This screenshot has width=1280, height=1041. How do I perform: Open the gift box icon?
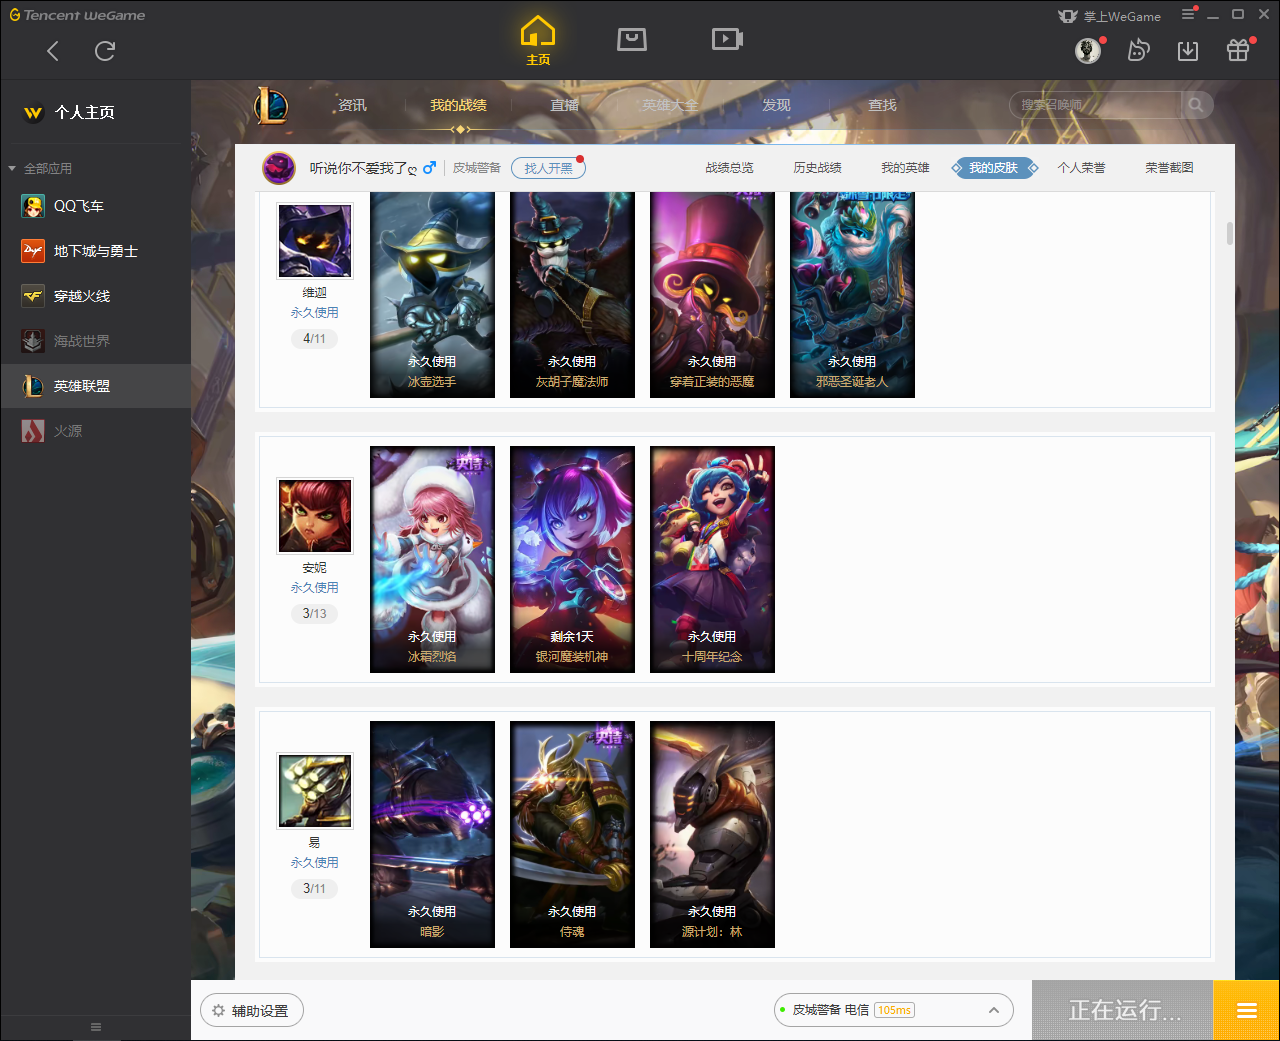point(1238,50)
